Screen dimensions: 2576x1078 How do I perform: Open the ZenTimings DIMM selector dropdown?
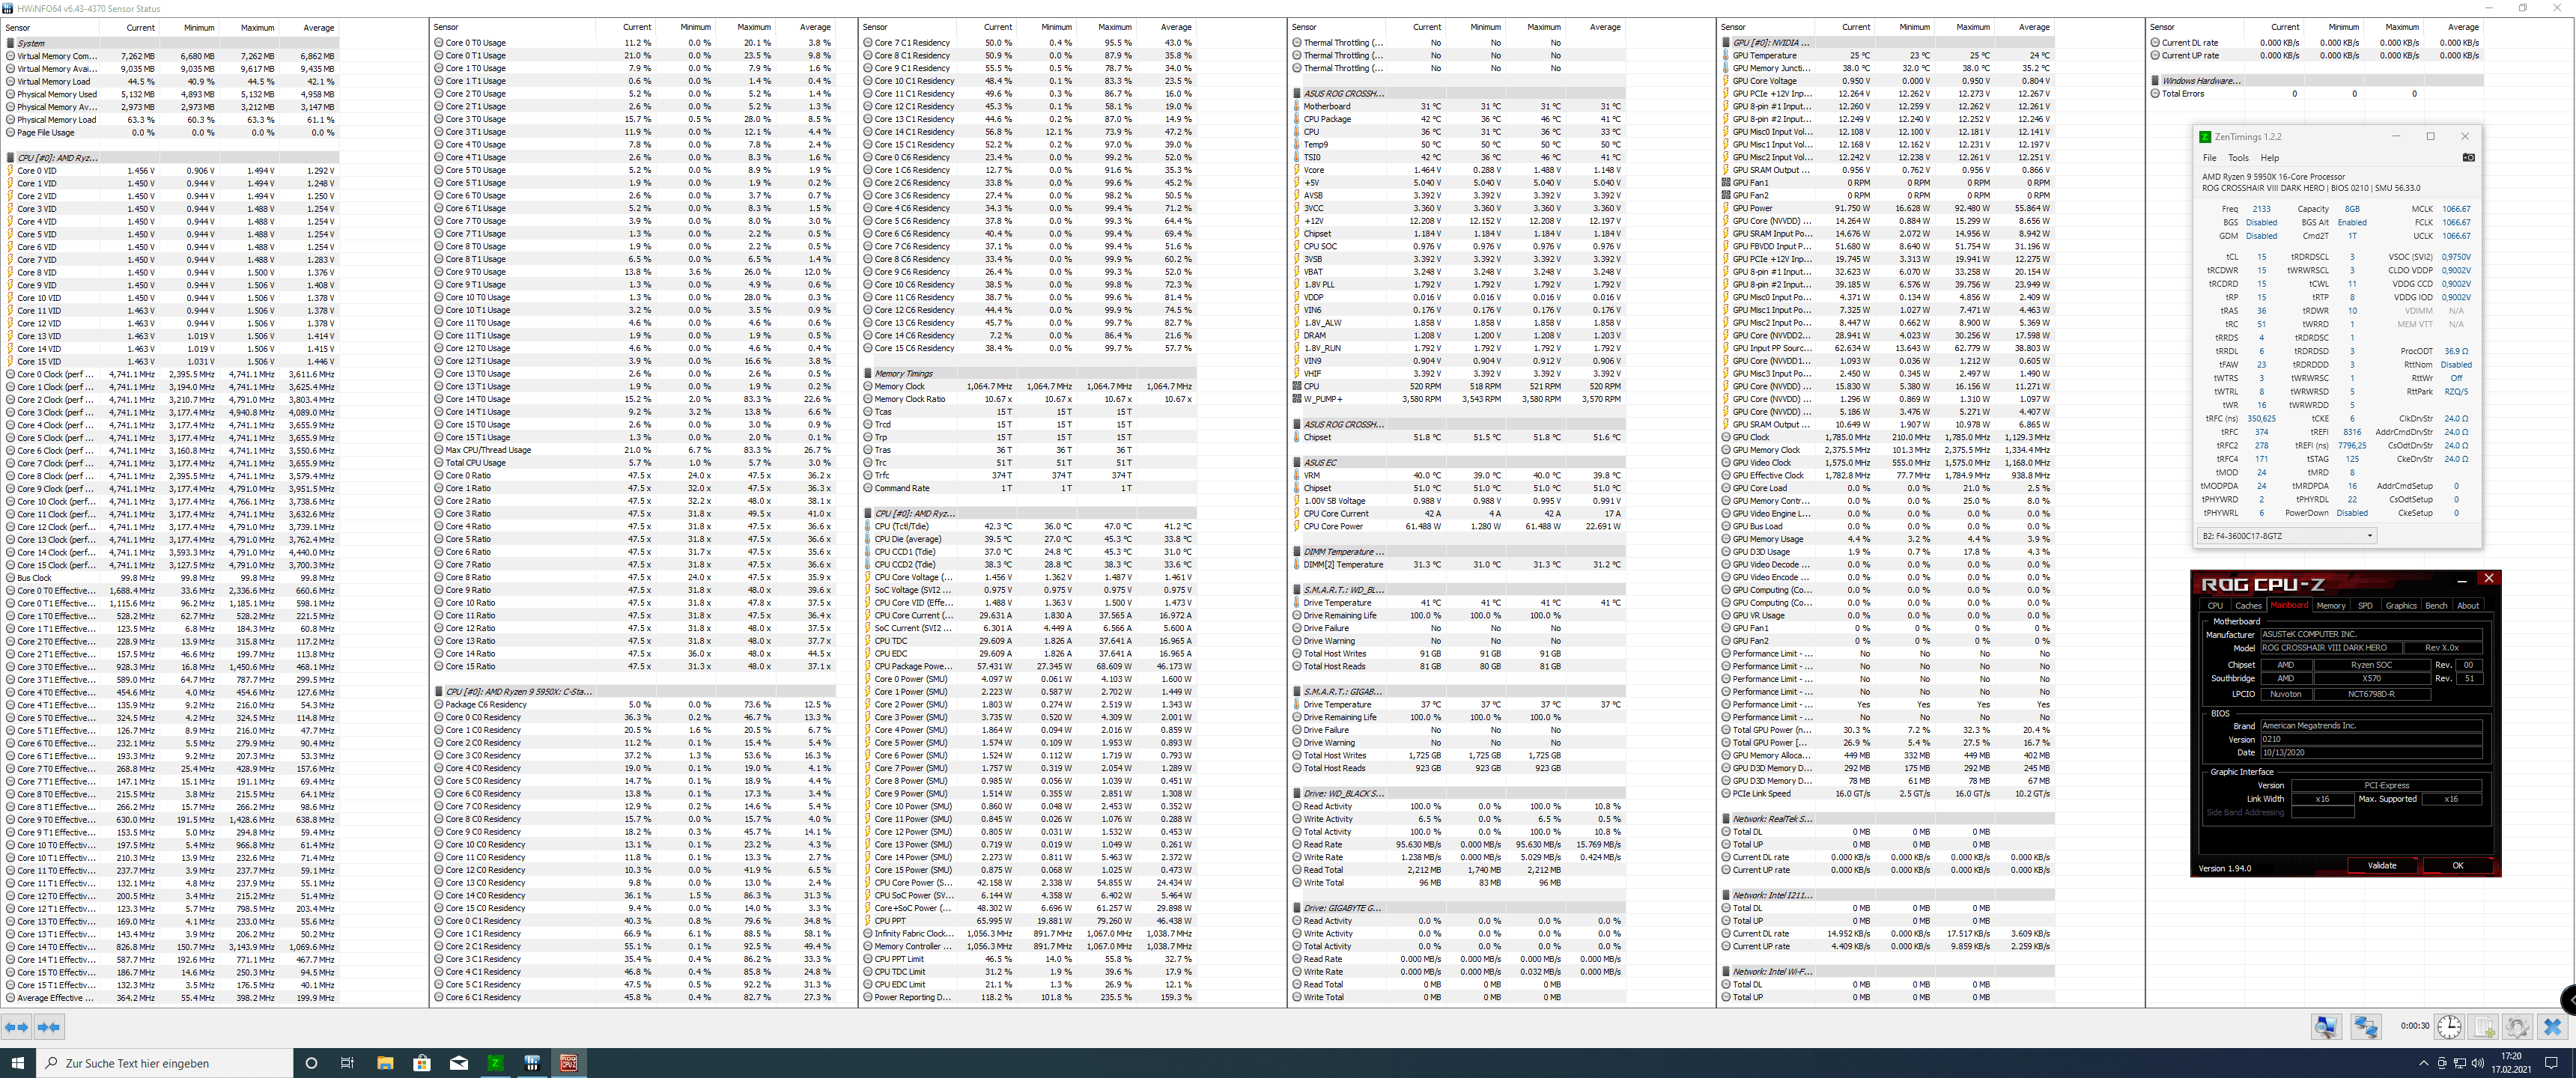tap(2285, 535)
